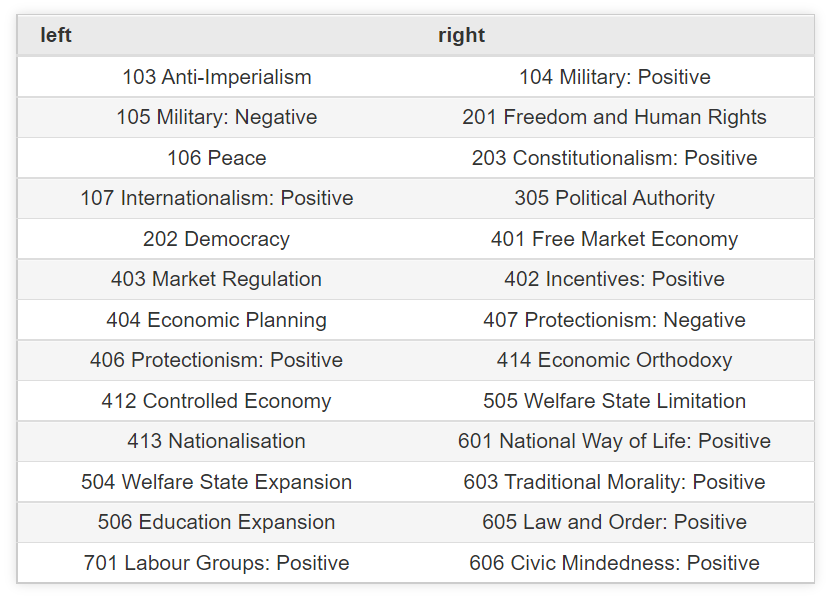Screen dimensions: 829x600
Task: Select the '106 Peace' cell
Action: tap(217, 158)
